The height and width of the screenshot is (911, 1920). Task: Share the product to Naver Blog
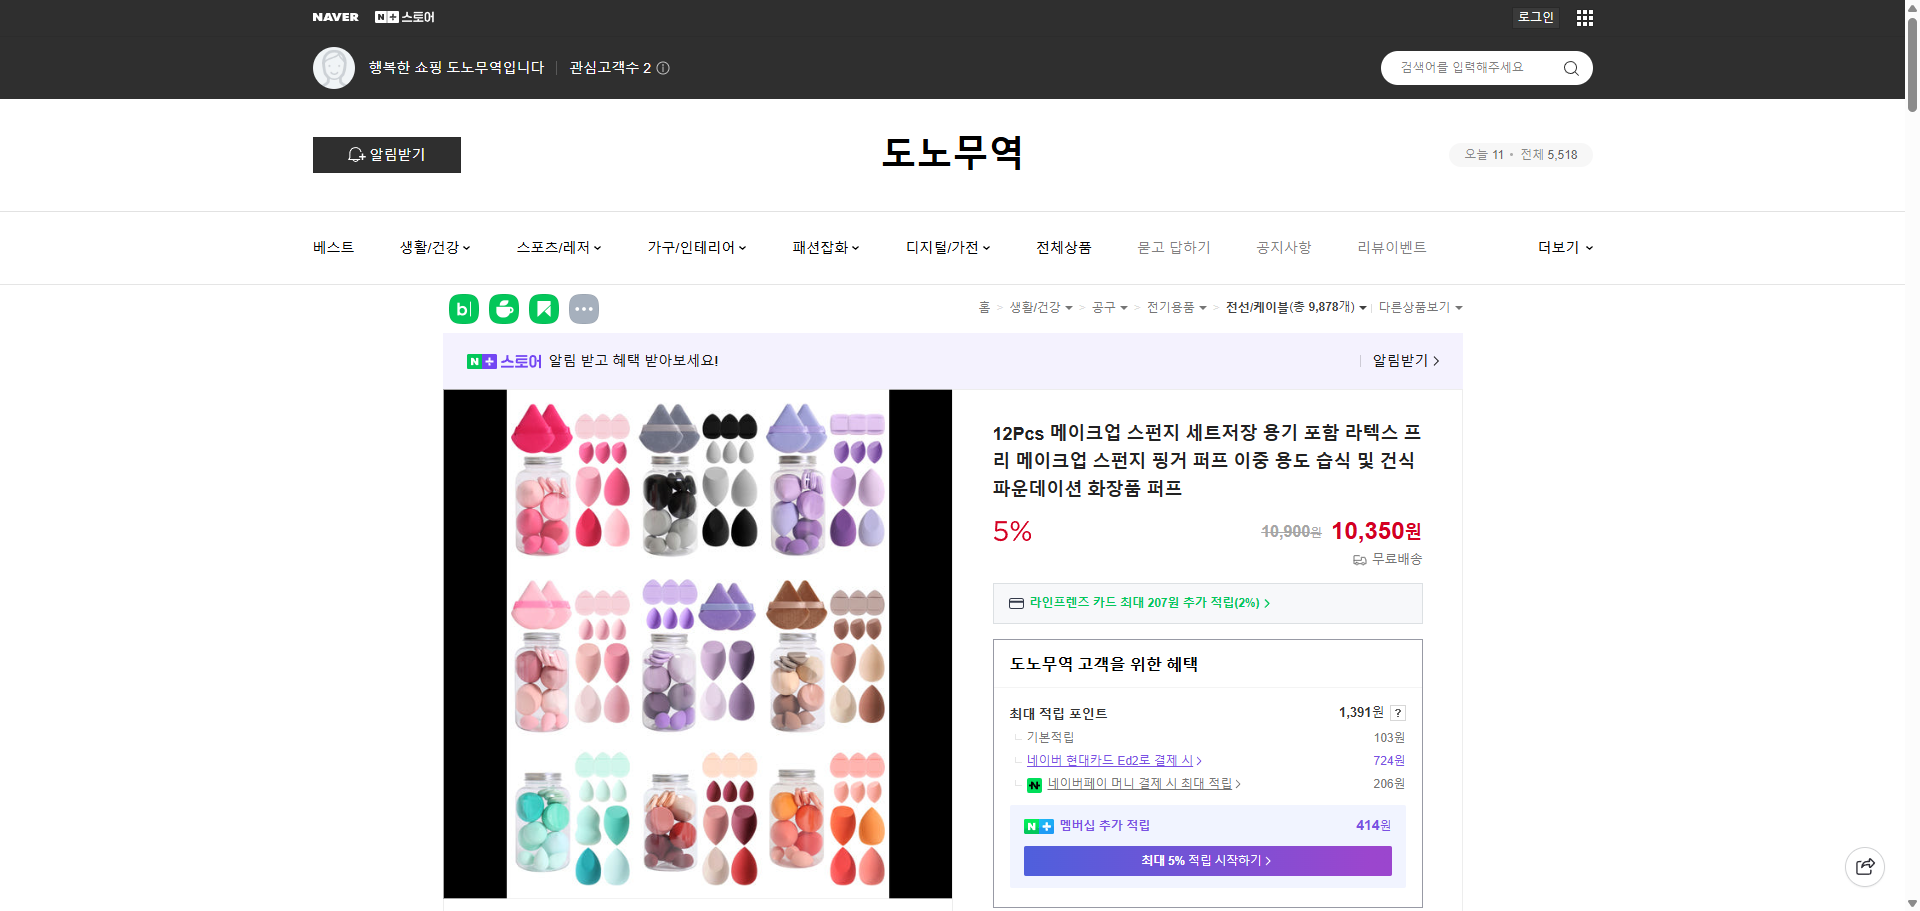point(463,309)
